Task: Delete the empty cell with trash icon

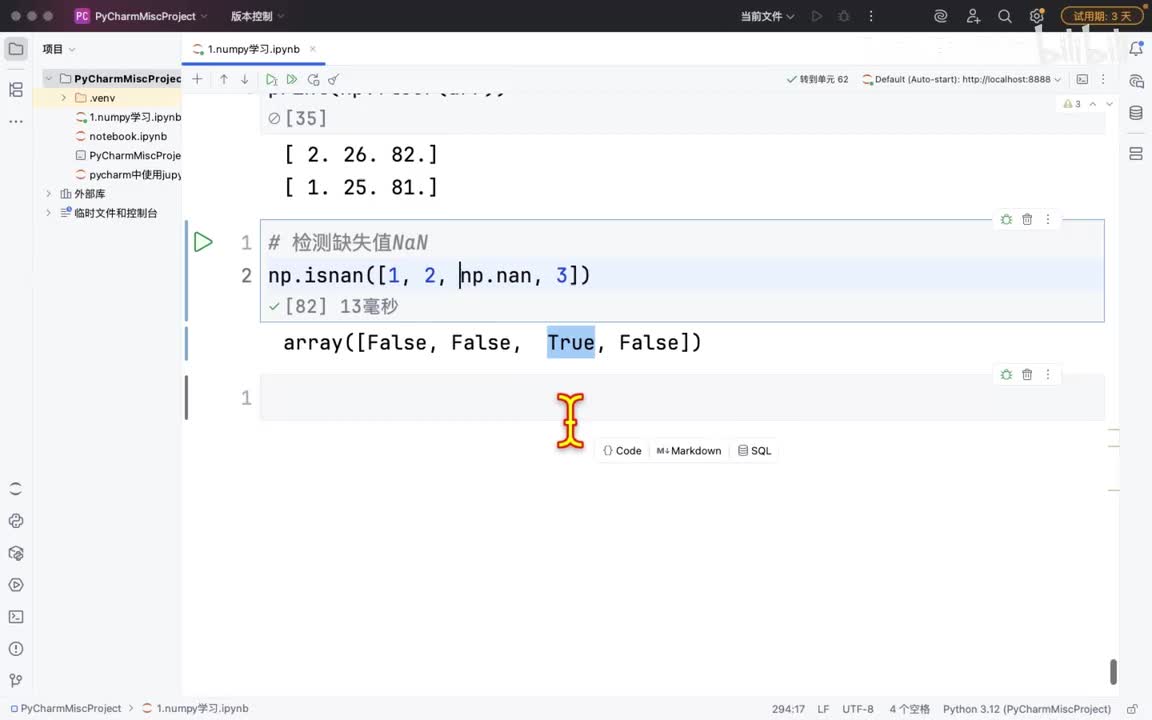Action: (1027, 374)
